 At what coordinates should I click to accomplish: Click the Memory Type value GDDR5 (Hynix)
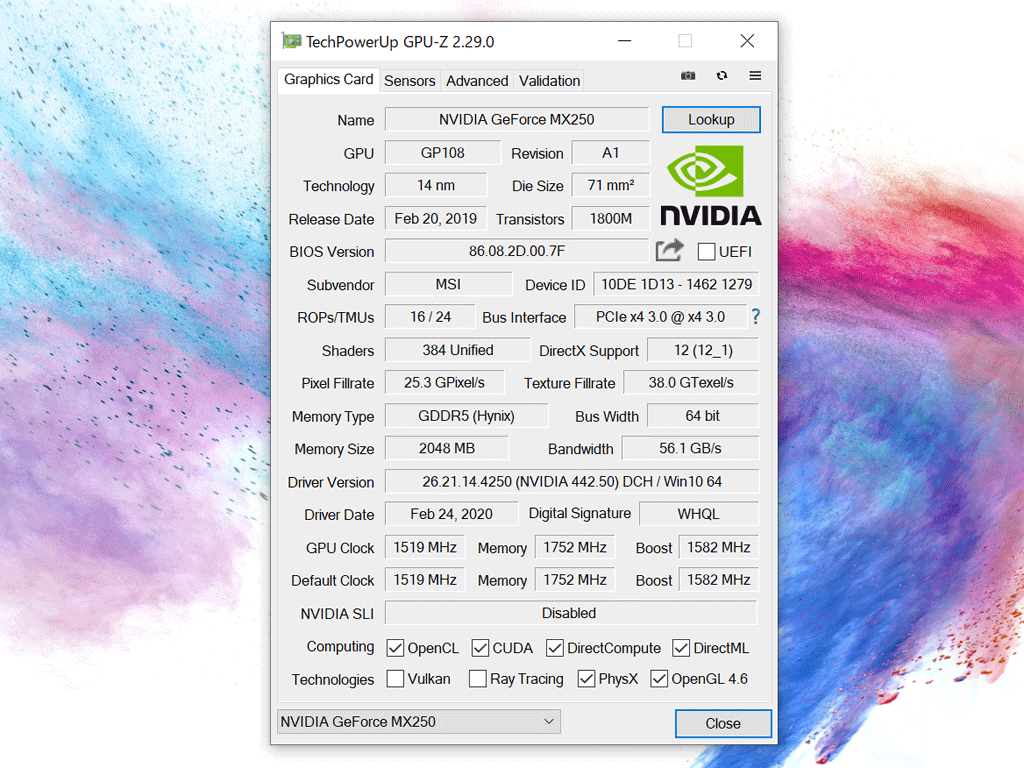click(x=466, y=416)
